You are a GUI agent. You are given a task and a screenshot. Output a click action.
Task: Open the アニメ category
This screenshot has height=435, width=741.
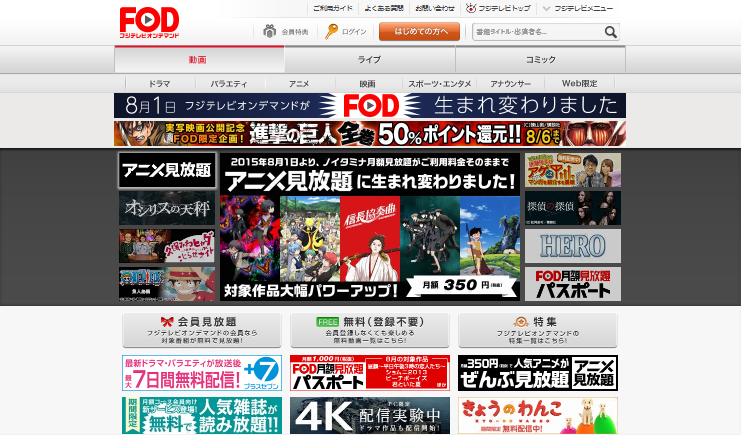[299, 84]
